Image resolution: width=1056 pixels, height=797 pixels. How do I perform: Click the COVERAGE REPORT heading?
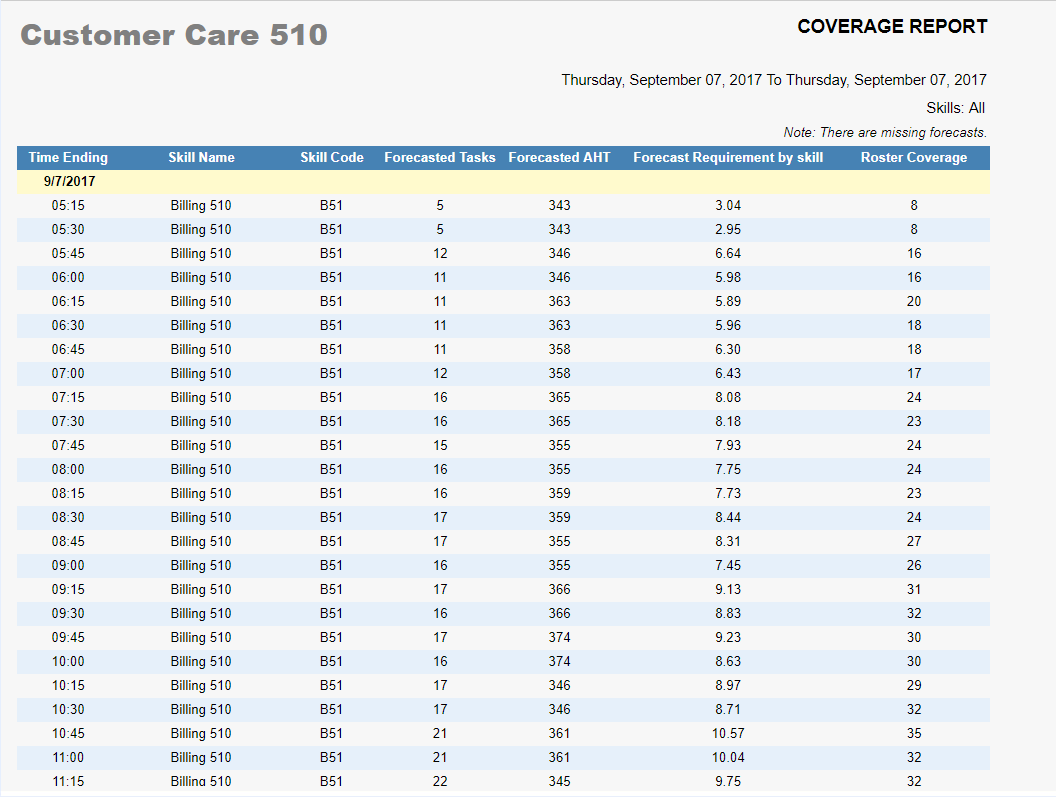(x=892, y=27)
